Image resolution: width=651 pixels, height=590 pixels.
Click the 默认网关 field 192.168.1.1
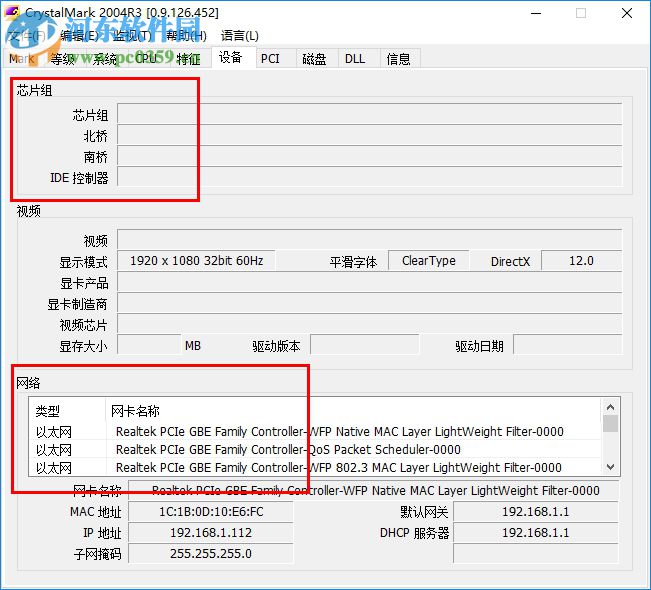pos(536,512)
